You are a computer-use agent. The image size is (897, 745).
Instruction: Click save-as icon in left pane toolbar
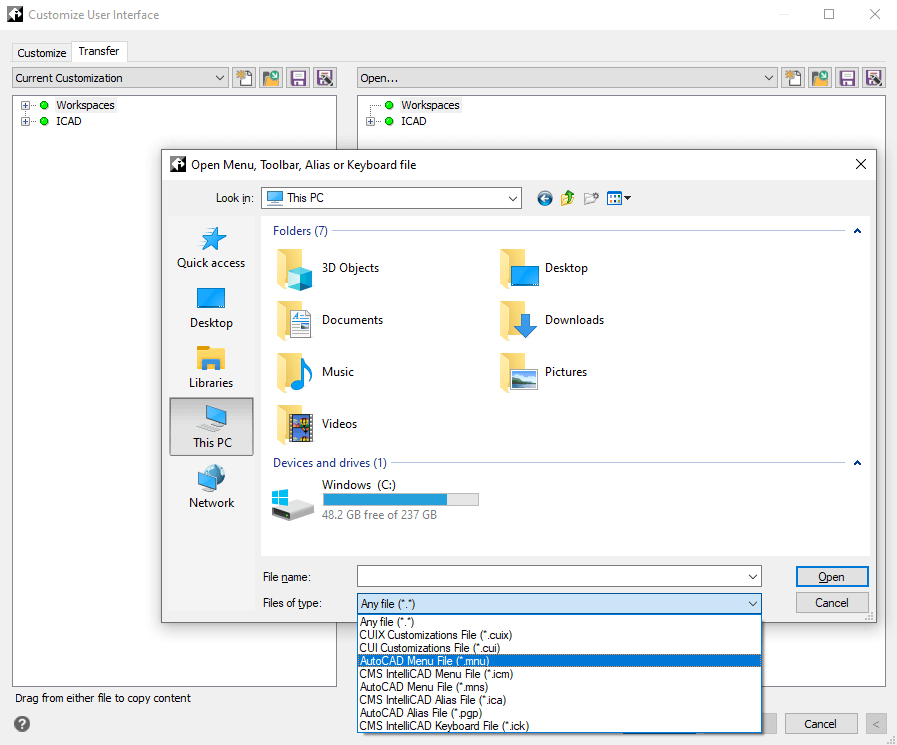click(x=325, y=78)
